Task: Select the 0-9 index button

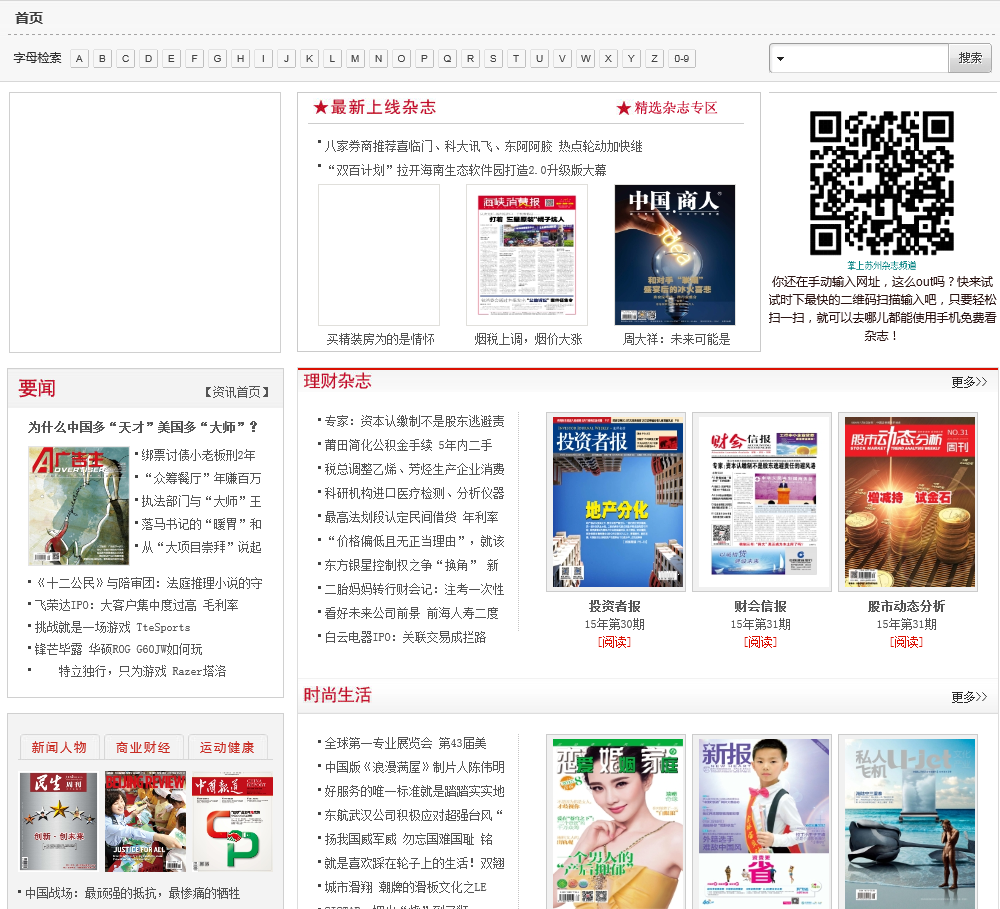Action: click(682, 58)
